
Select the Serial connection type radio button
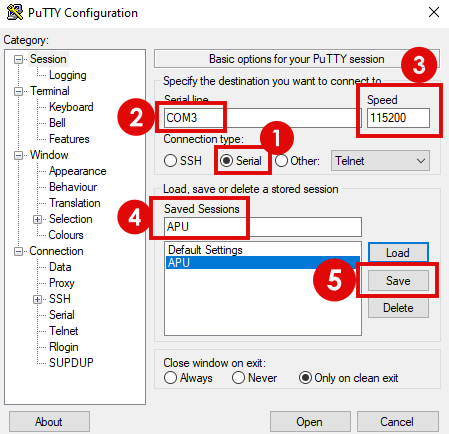click(227, 161)
